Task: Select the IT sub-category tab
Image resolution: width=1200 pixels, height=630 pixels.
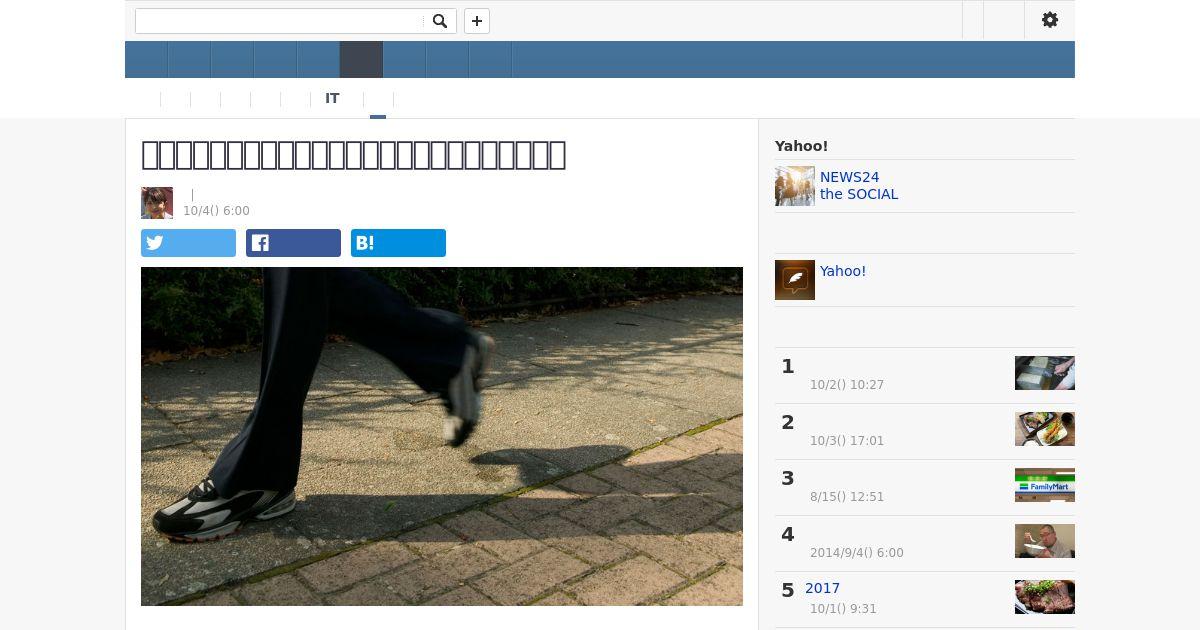Action: (x=332, y=98)
